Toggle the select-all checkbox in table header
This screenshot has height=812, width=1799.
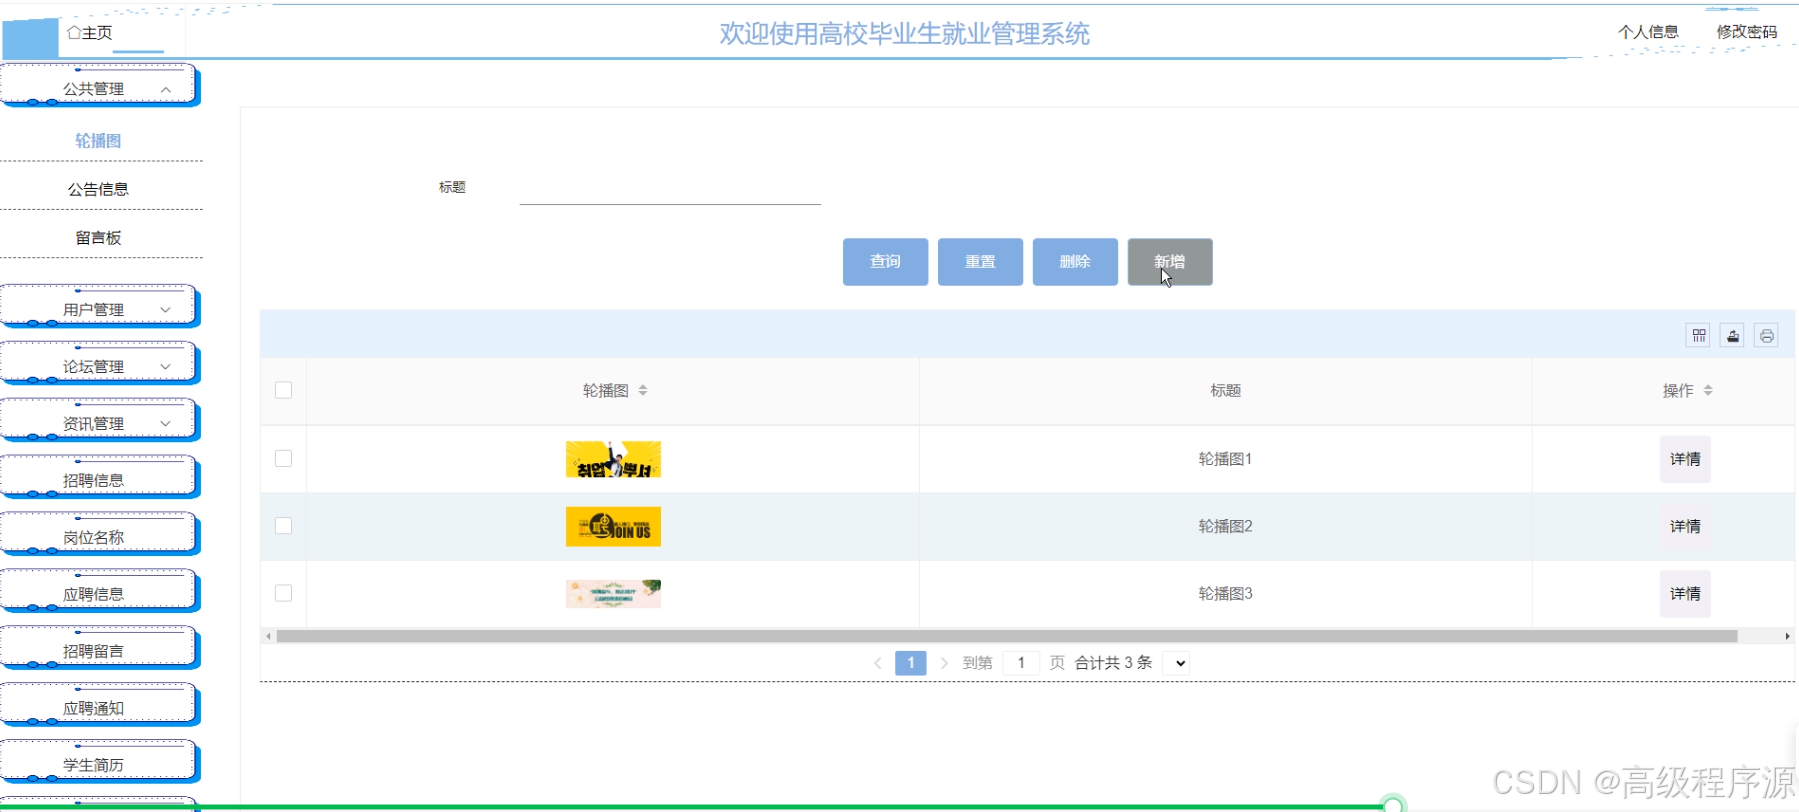284,390
